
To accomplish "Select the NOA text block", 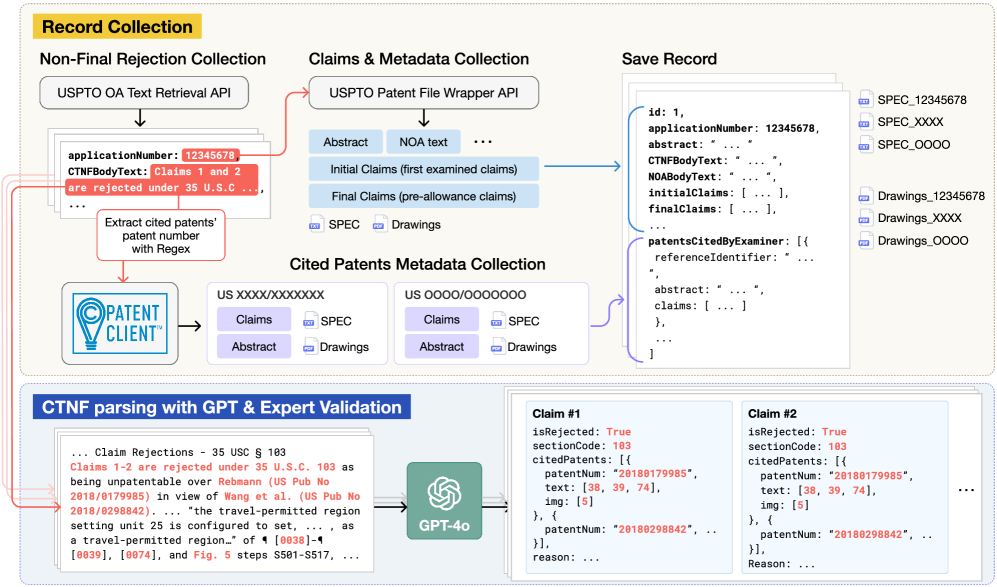I will coord(423,142).
